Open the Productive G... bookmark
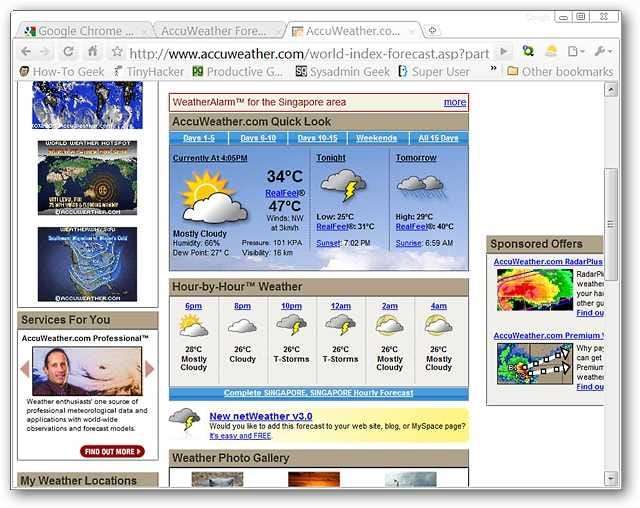 (x=238, y=72)
